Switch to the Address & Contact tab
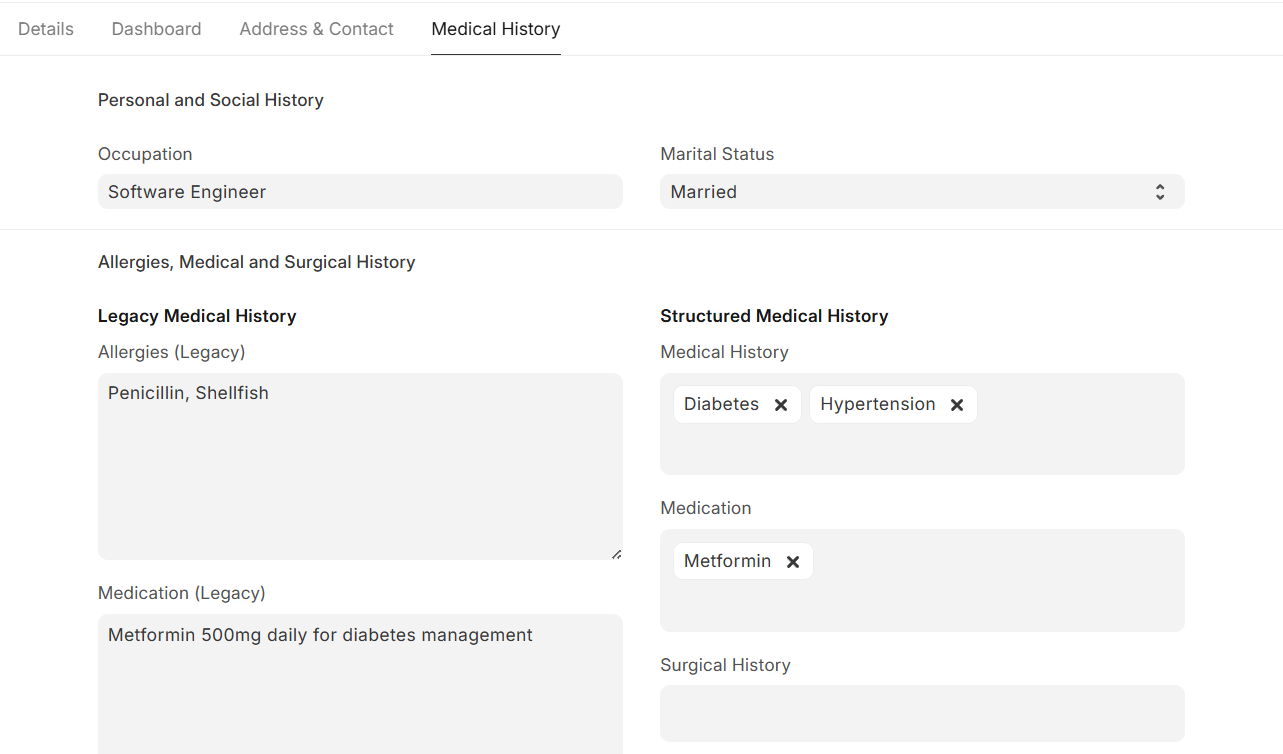 (x=316, y=29)
